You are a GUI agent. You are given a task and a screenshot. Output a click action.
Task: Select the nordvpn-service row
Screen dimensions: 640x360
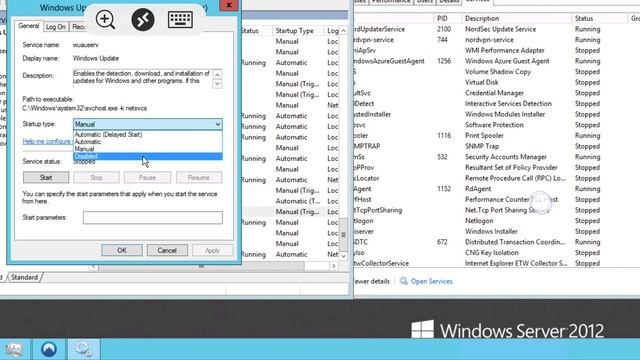(496, 40)
